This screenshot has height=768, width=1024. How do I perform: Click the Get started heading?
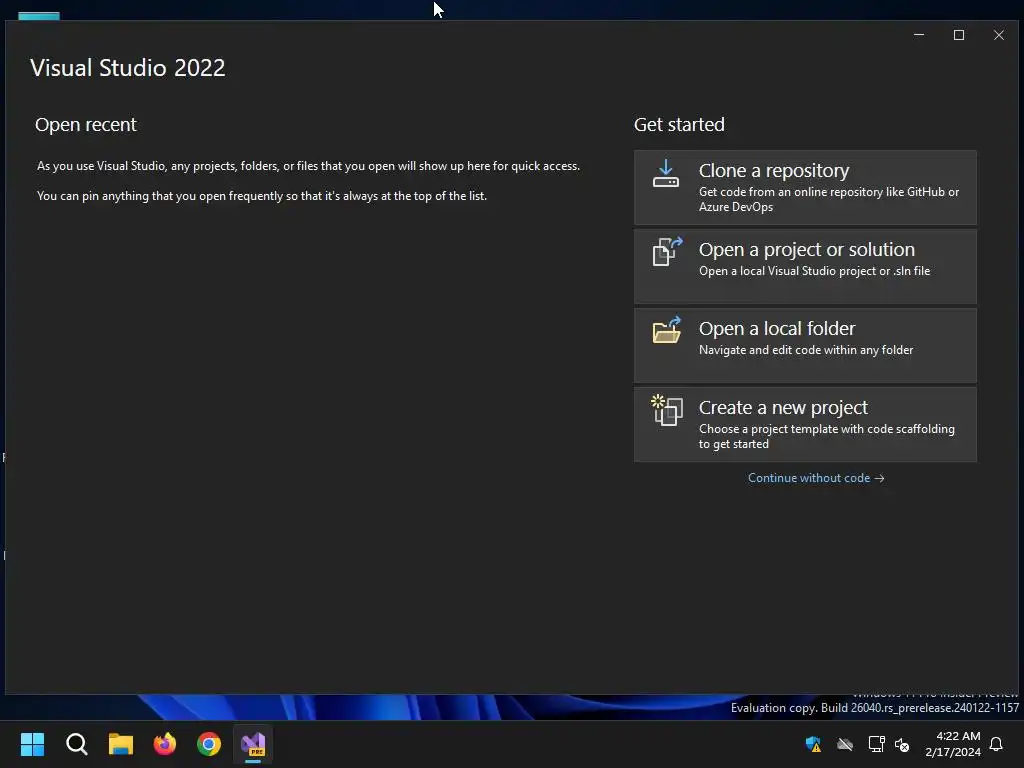tap(679, 124)
